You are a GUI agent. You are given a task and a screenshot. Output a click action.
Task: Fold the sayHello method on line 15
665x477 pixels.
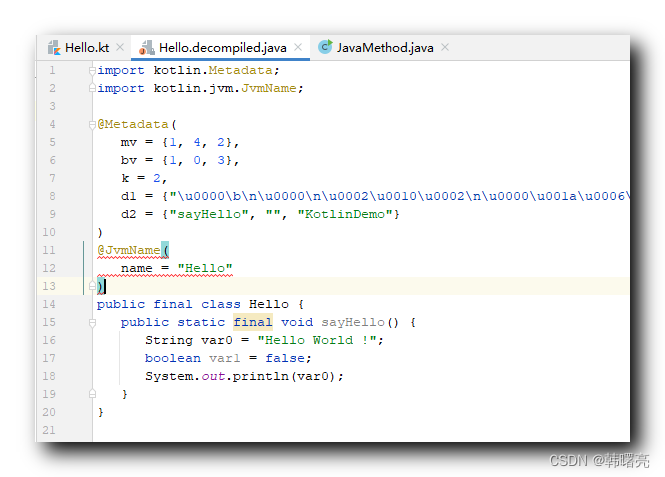point(92,323)
